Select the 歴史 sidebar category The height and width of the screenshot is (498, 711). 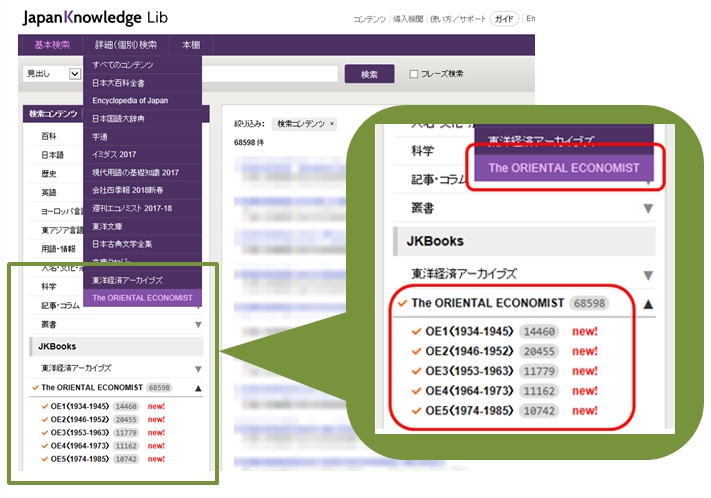click(x=49, y=174)
